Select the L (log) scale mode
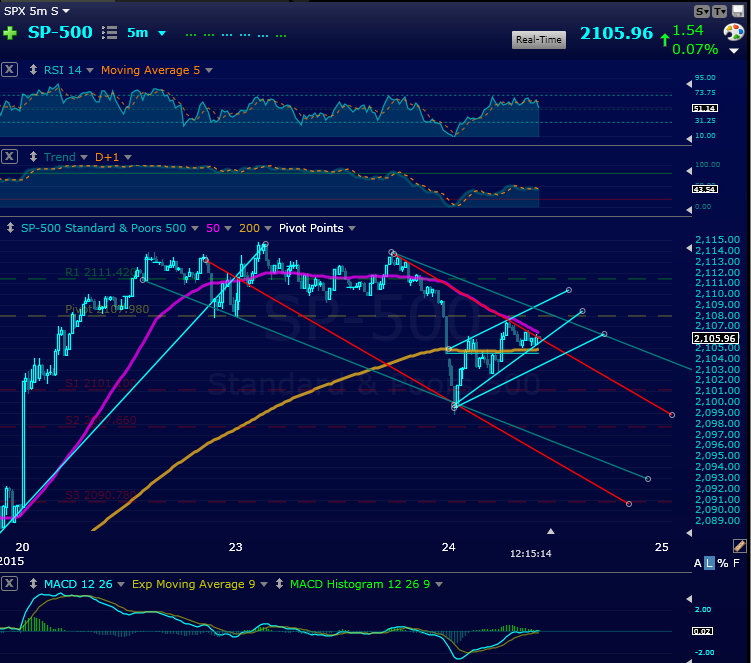Screen dimensions: 751x663 pyautogui.click(x=709, y=563)
